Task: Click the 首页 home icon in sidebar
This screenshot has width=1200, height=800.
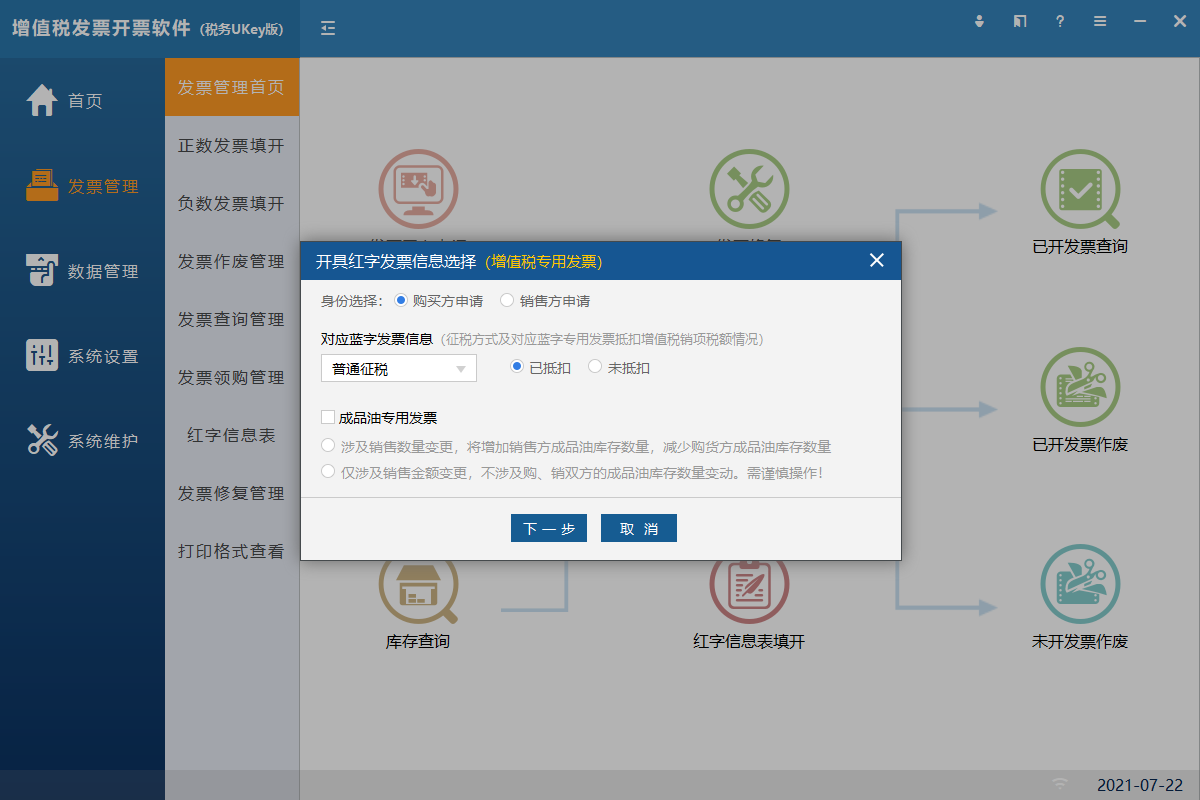Action: (42, 101)
